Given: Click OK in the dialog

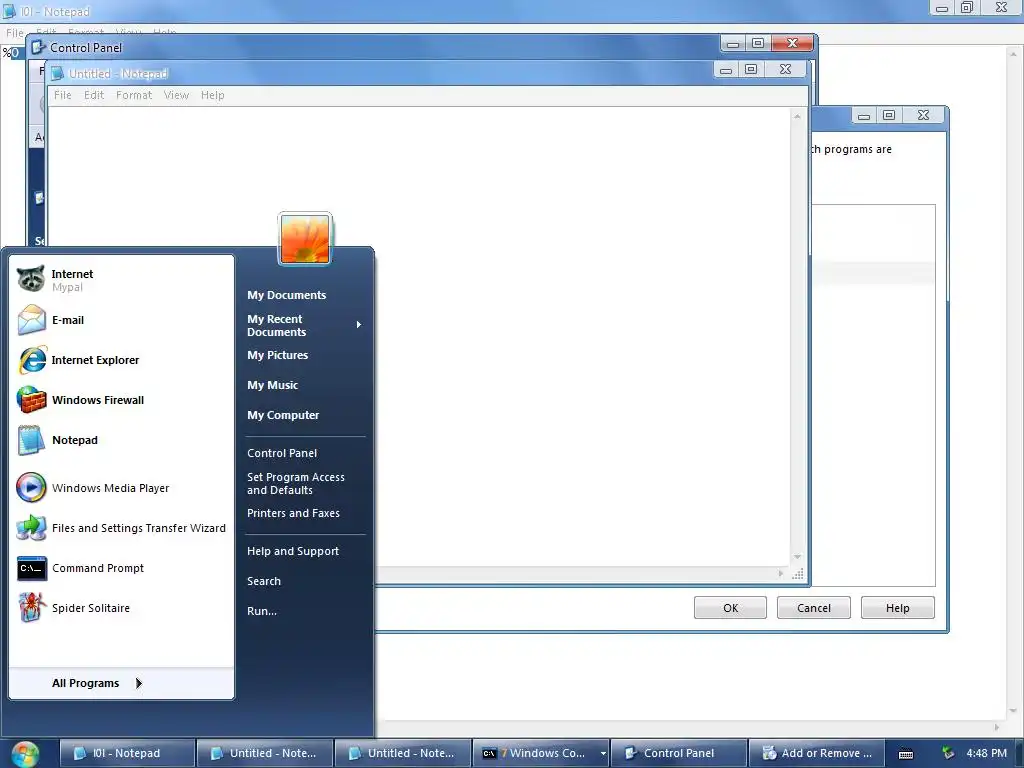Looking at the screenshot, I should [730, 608].
